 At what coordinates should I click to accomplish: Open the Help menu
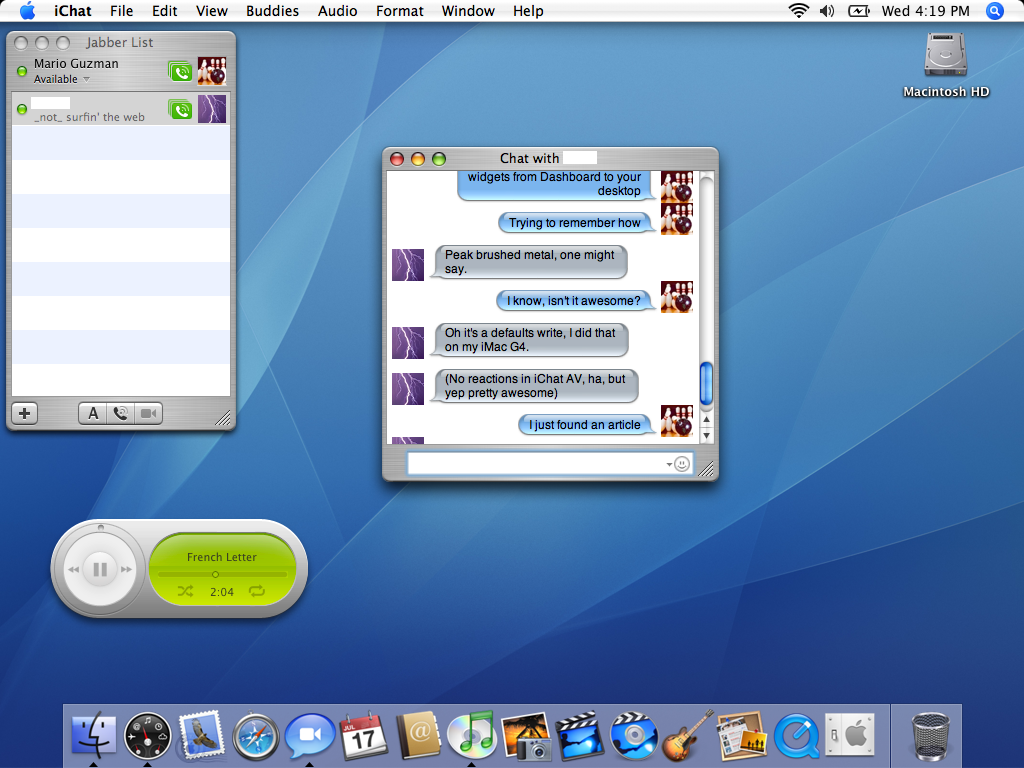528,11
